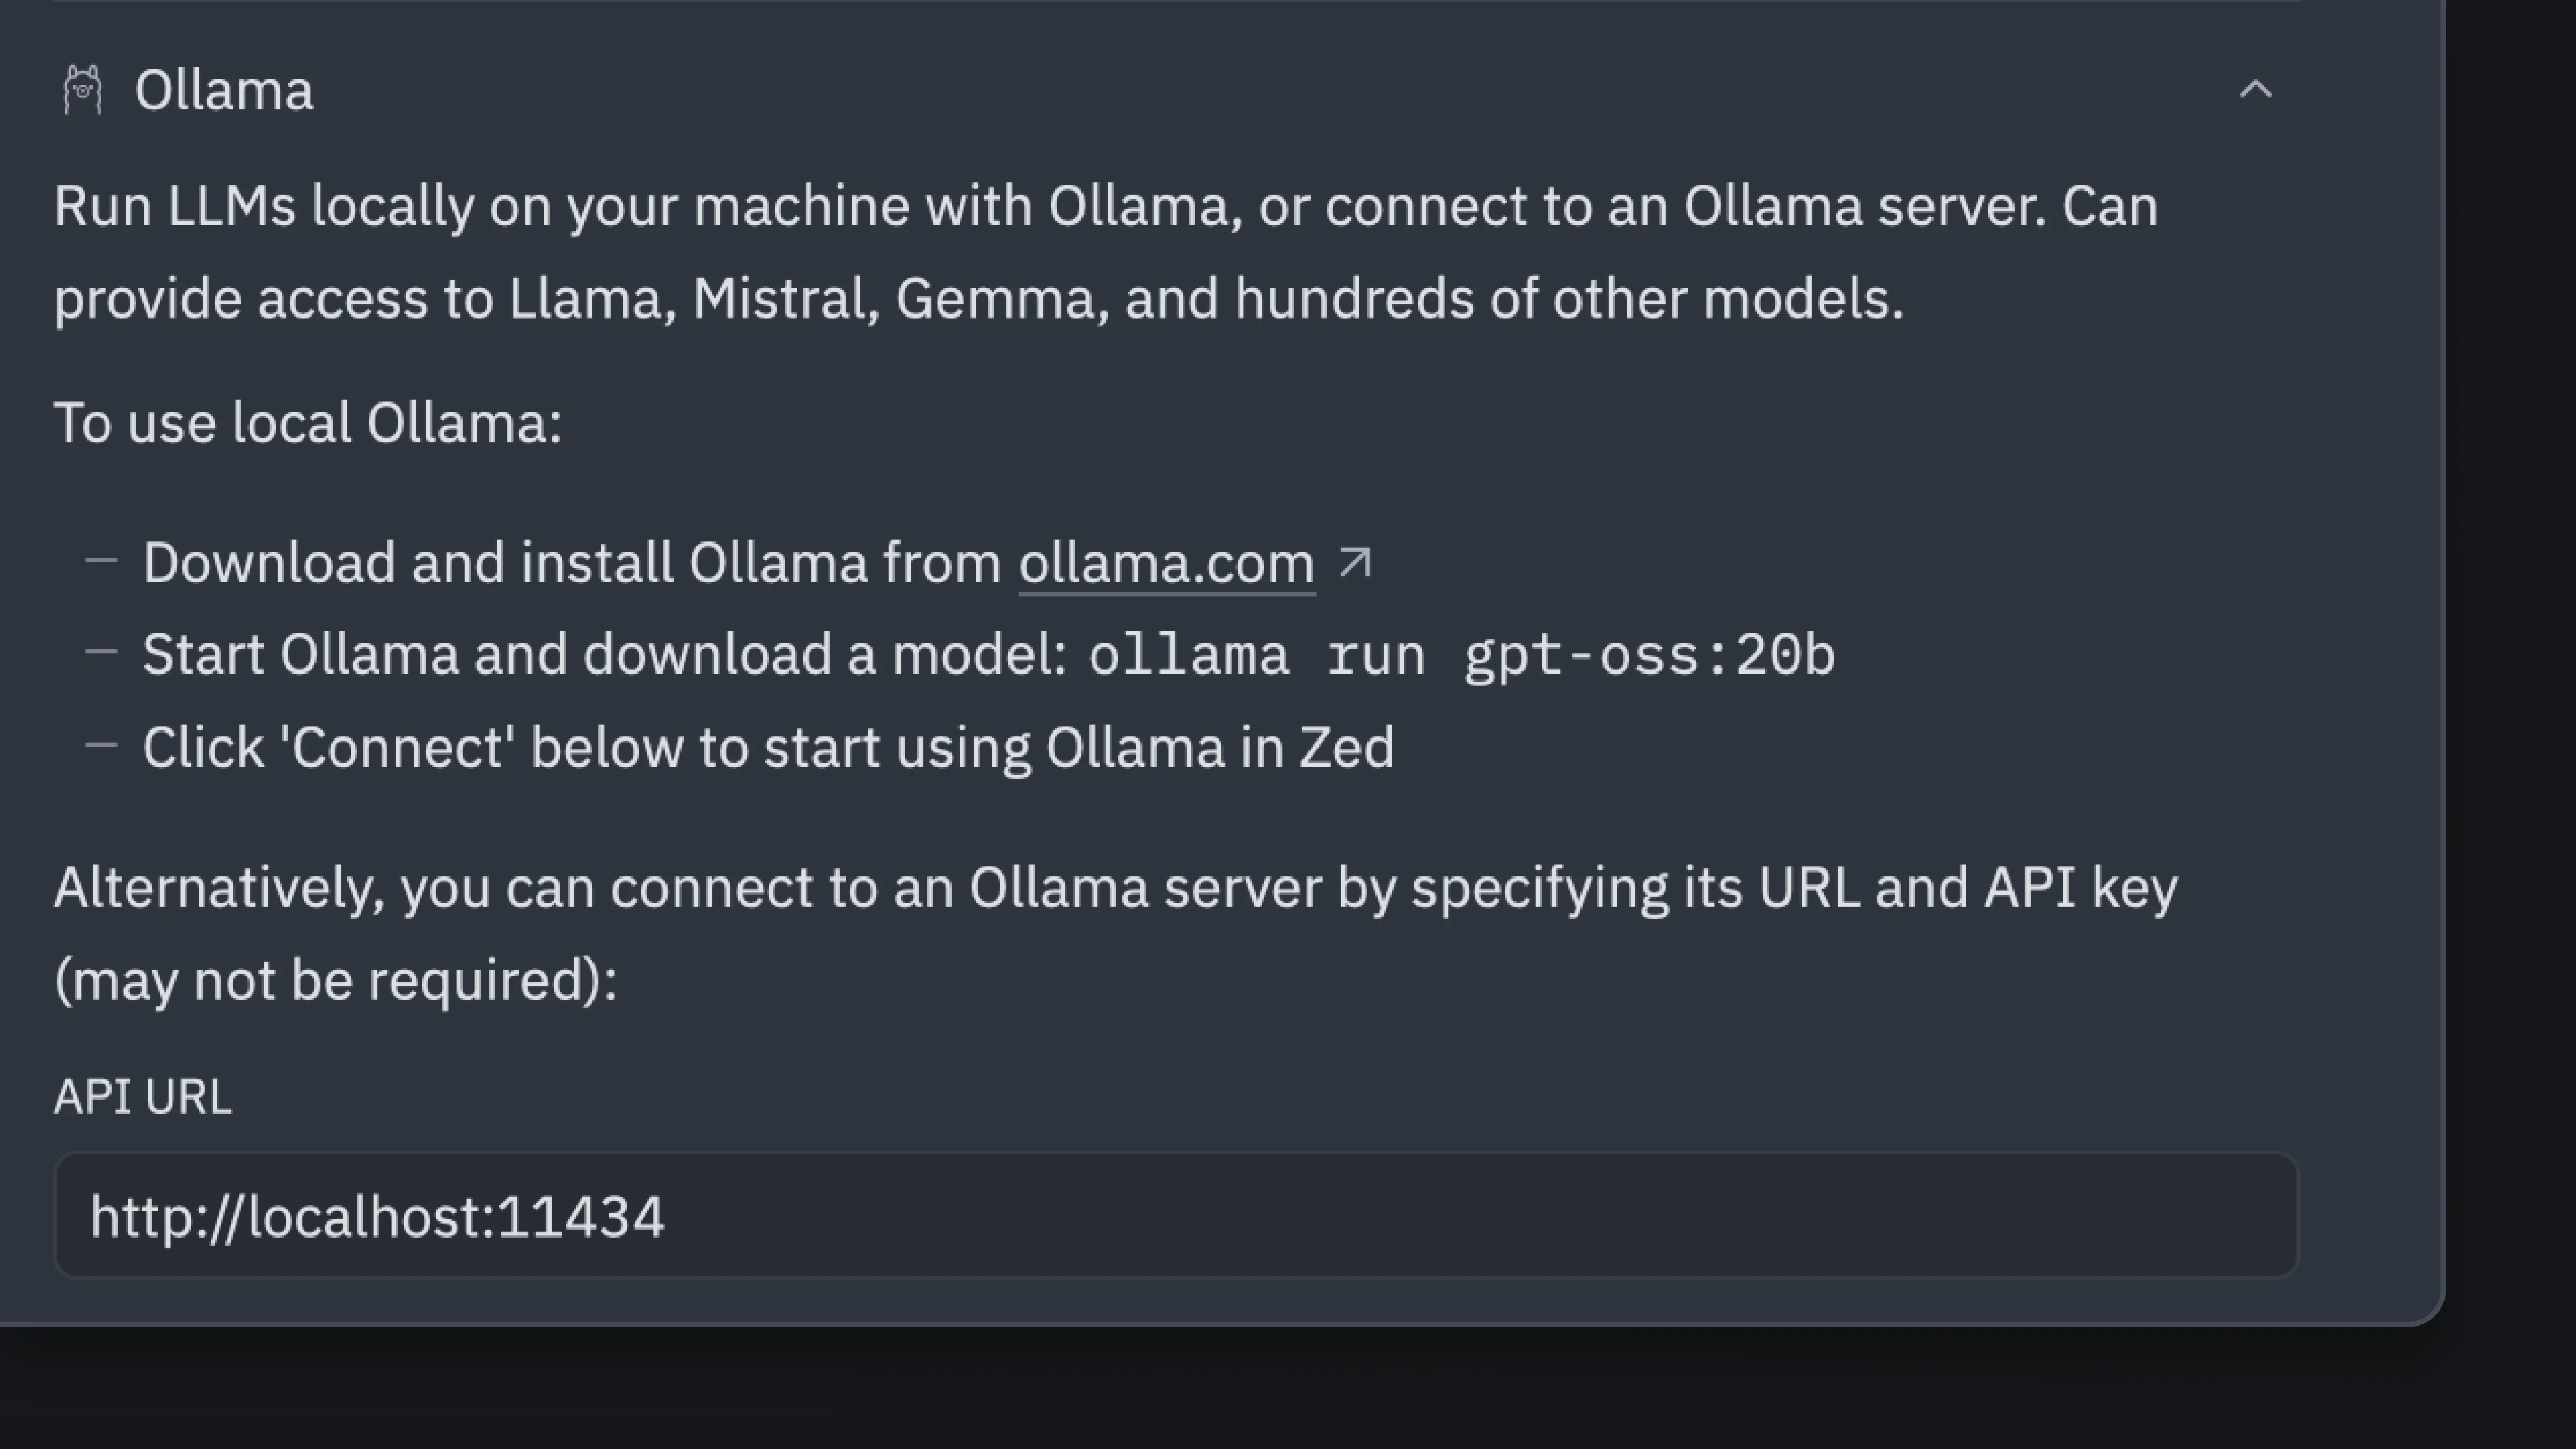
Task: Click the 'ollama run gpt-oss:20b' command text
Action: pyautogui.click(x=1461, y=656)
